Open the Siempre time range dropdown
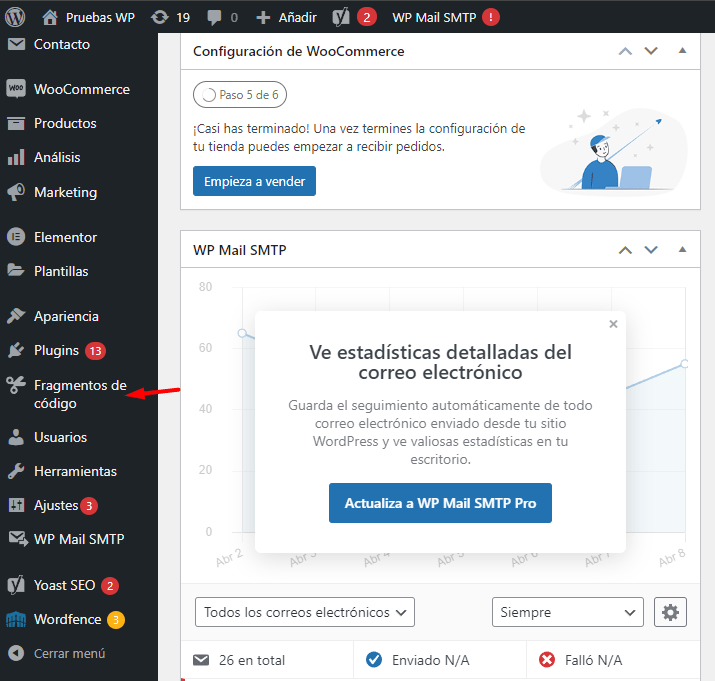This screenshot has height=681, width=715. click(568, 612)
